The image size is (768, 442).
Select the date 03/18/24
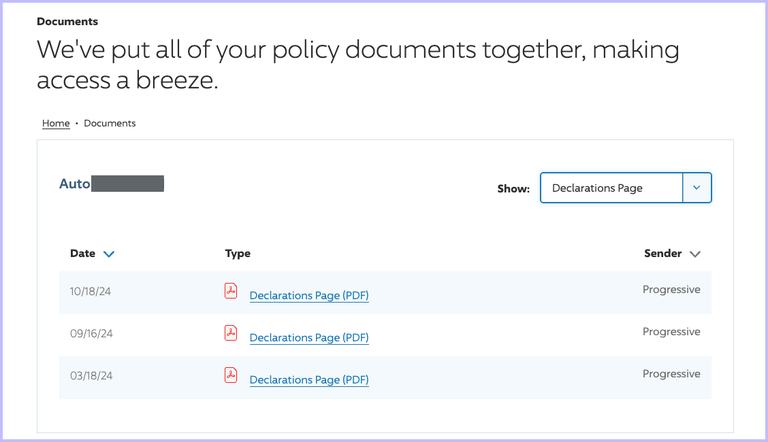[x=91, y=375]
